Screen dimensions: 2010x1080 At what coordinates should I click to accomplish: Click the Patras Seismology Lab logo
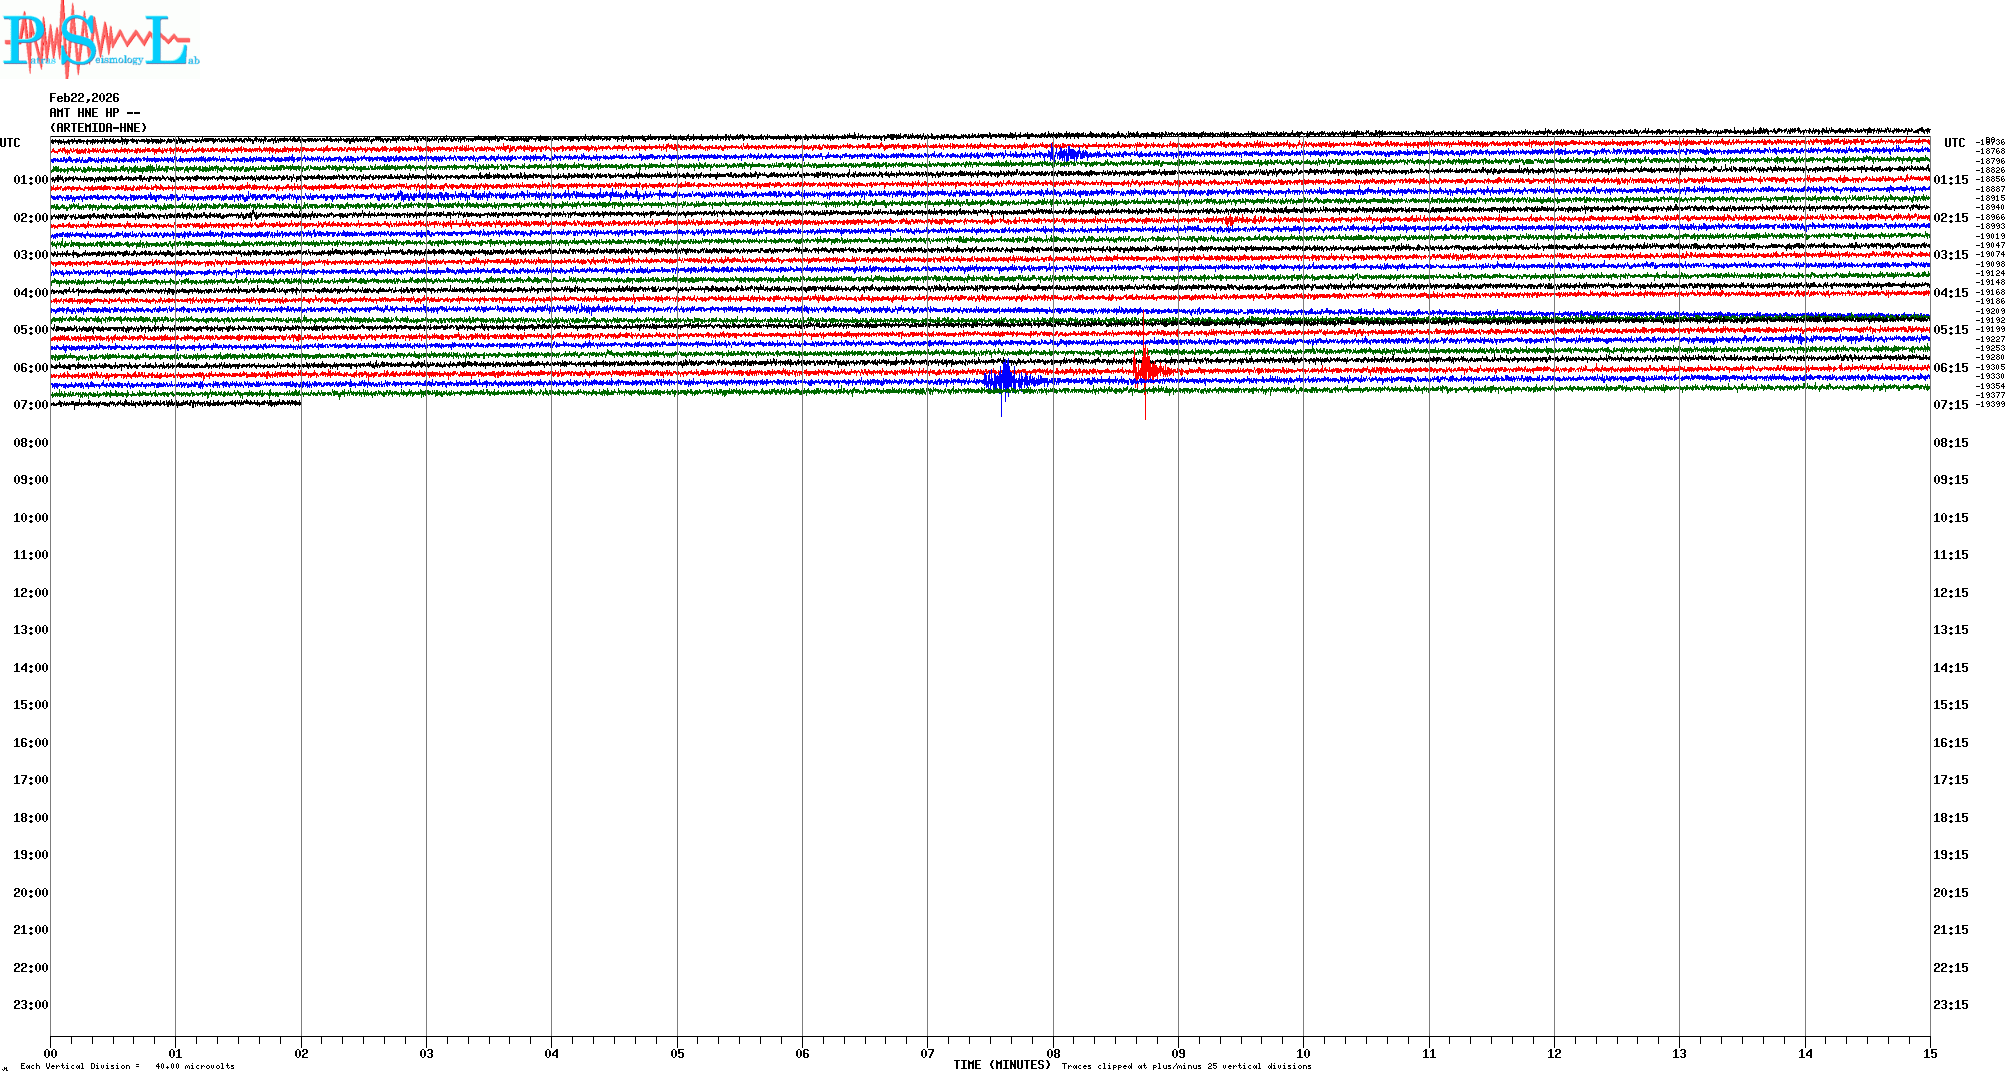tap(100, 40)
